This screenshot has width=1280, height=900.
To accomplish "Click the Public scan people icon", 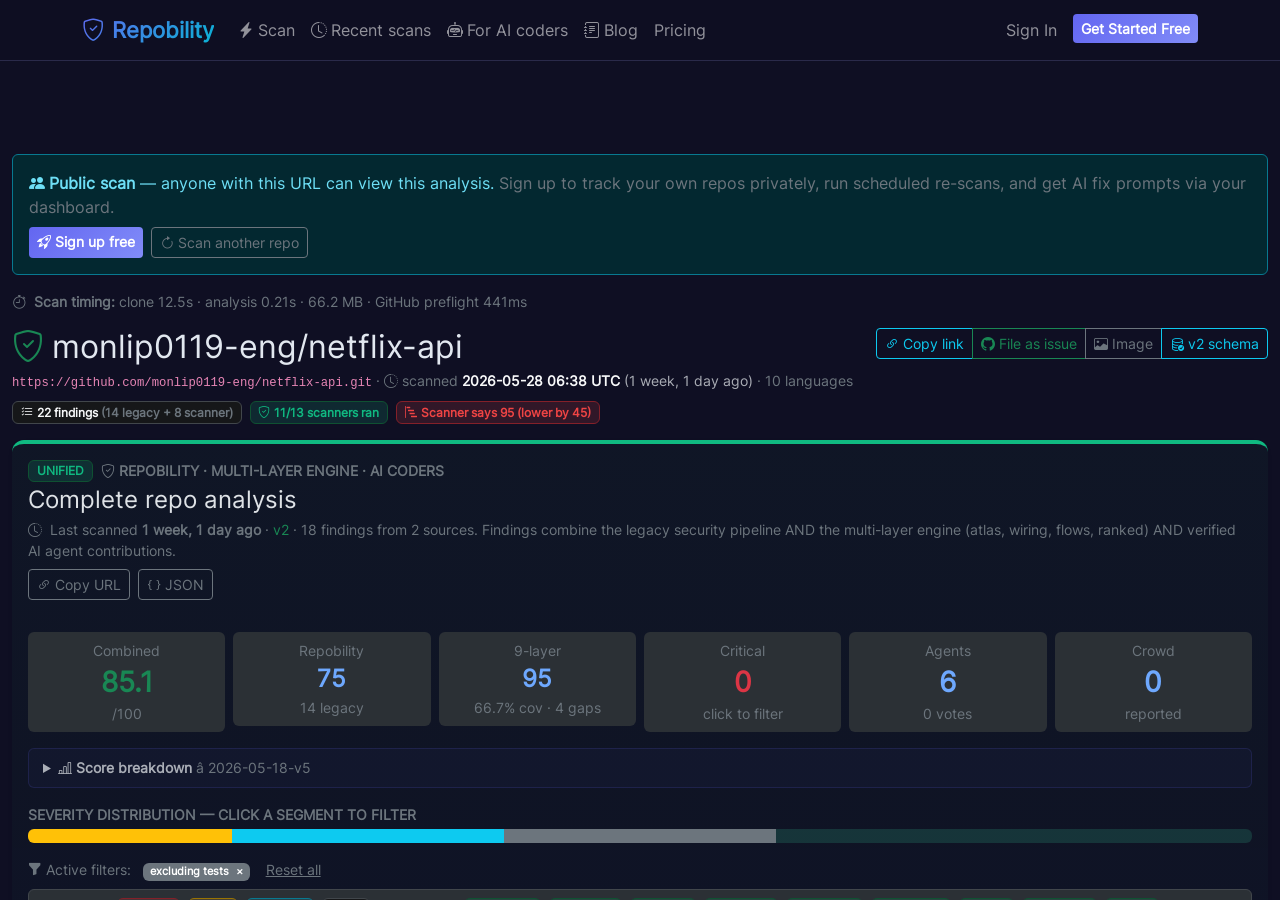I will [37, 183].
